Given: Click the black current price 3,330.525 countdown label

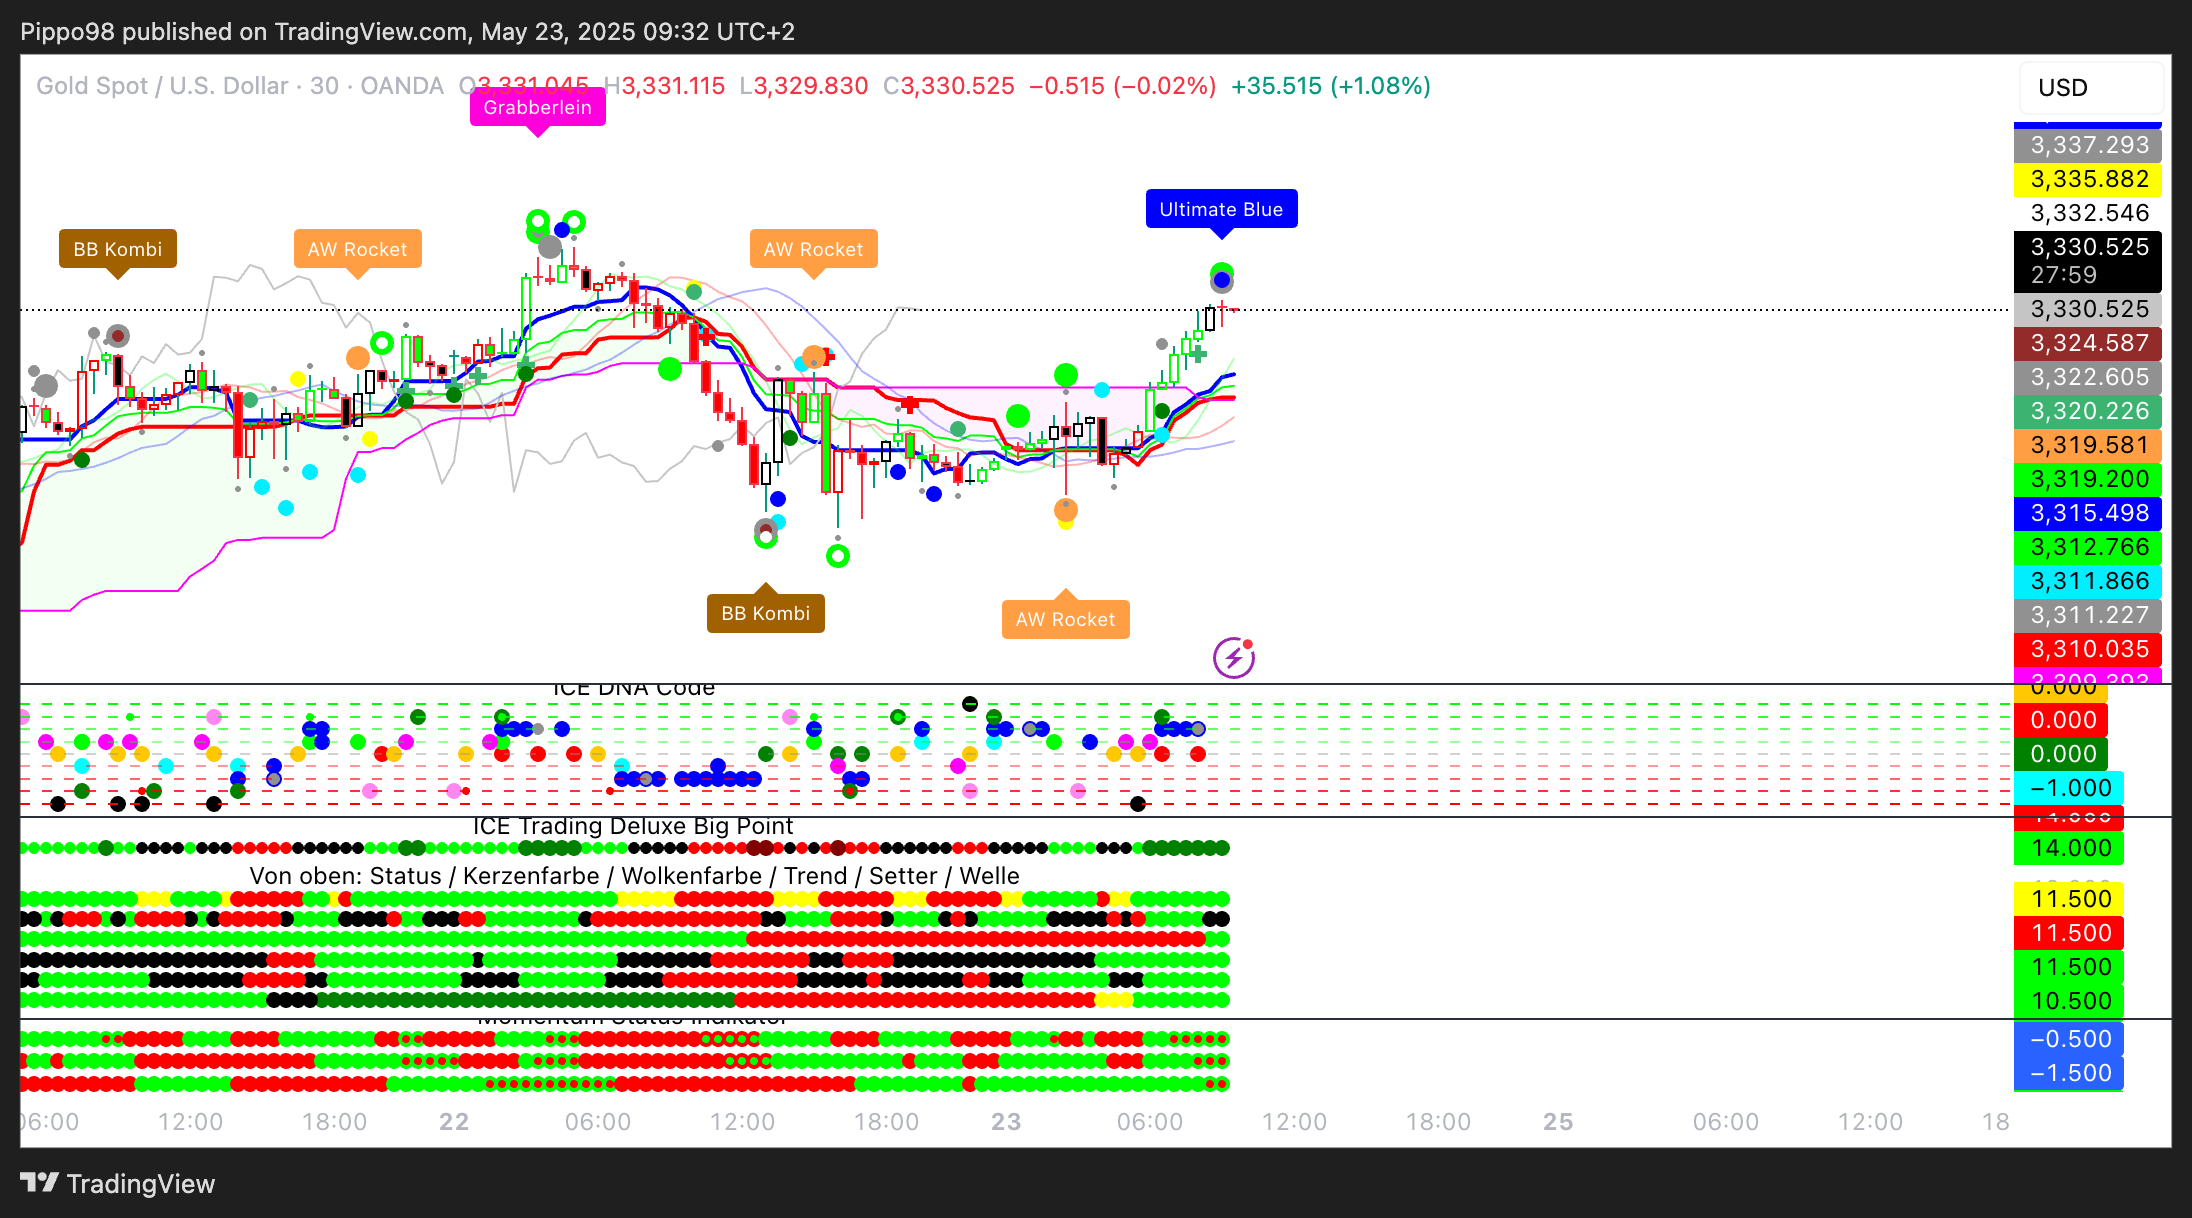Looking at the screenshot, I should pyautogui.click(x=2088, y=260).
